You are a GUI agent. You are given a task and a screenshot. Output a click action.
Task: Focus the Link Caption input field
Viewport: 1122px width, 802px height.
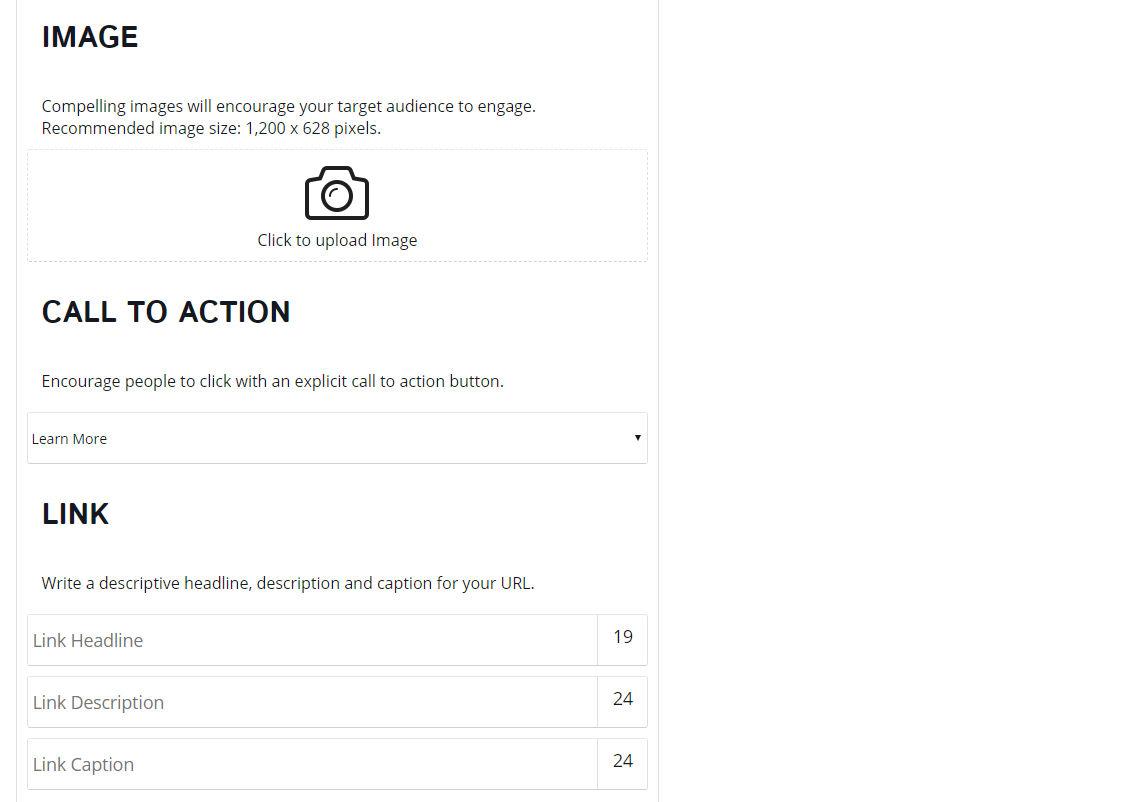312,764
